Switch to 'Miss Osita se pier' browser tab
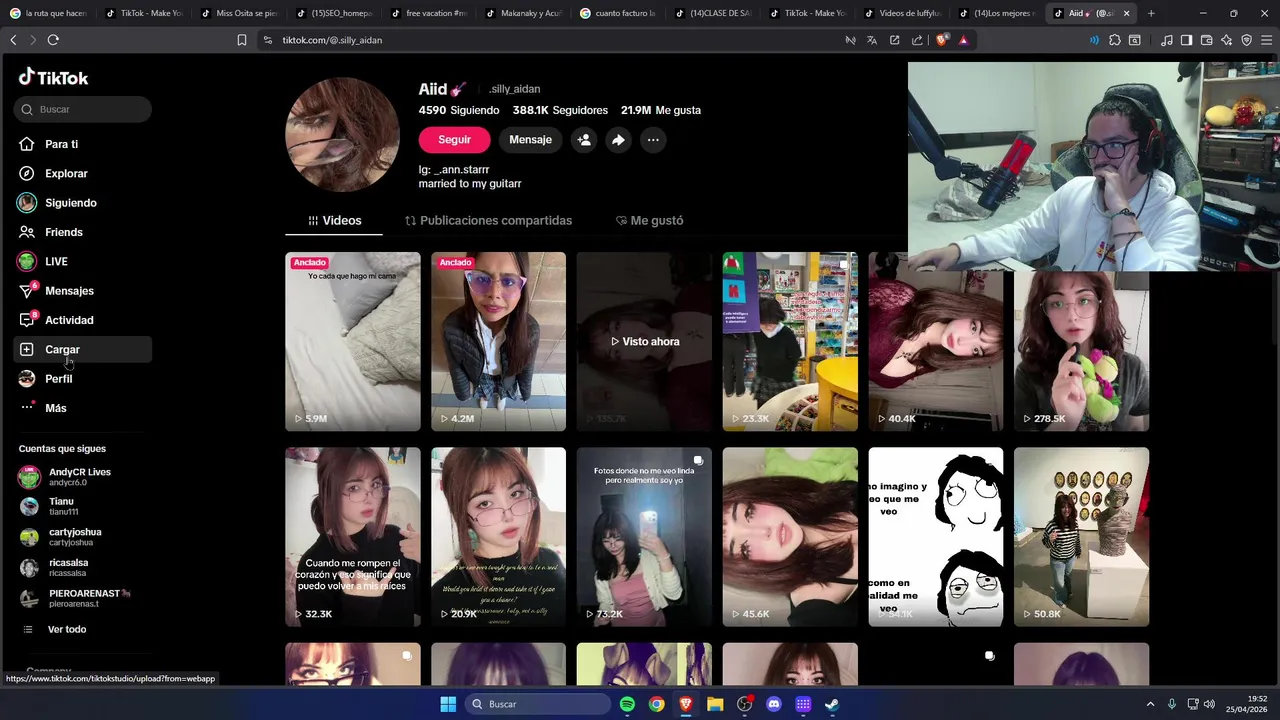This screenshot has height=720, width=1280. [238, 13]
